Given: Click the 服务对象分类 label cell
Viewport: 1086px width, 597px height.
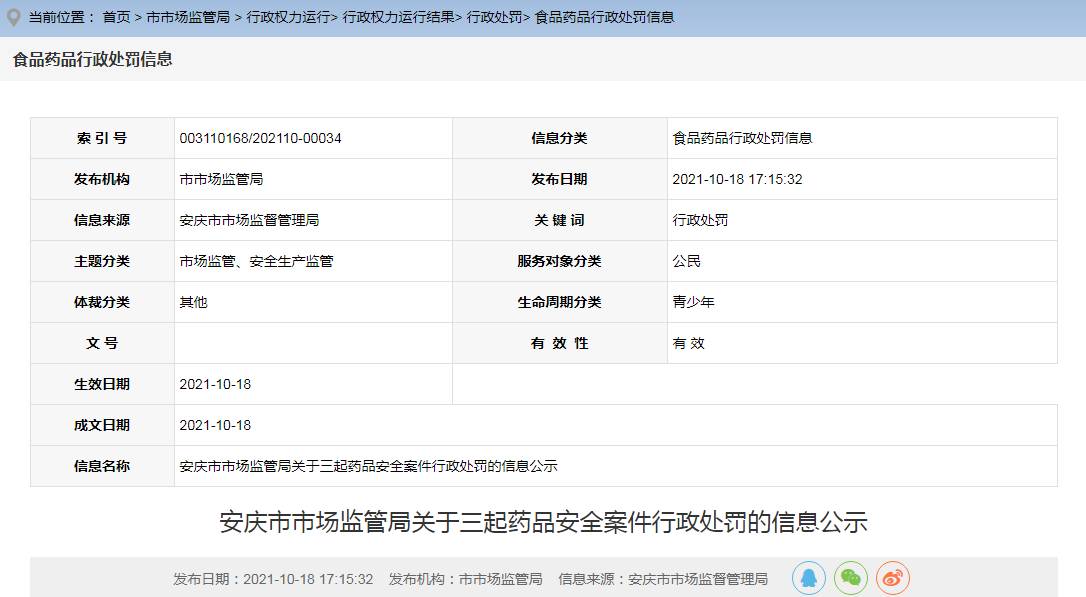Looking at the screenshot, I should pos(560,261).
